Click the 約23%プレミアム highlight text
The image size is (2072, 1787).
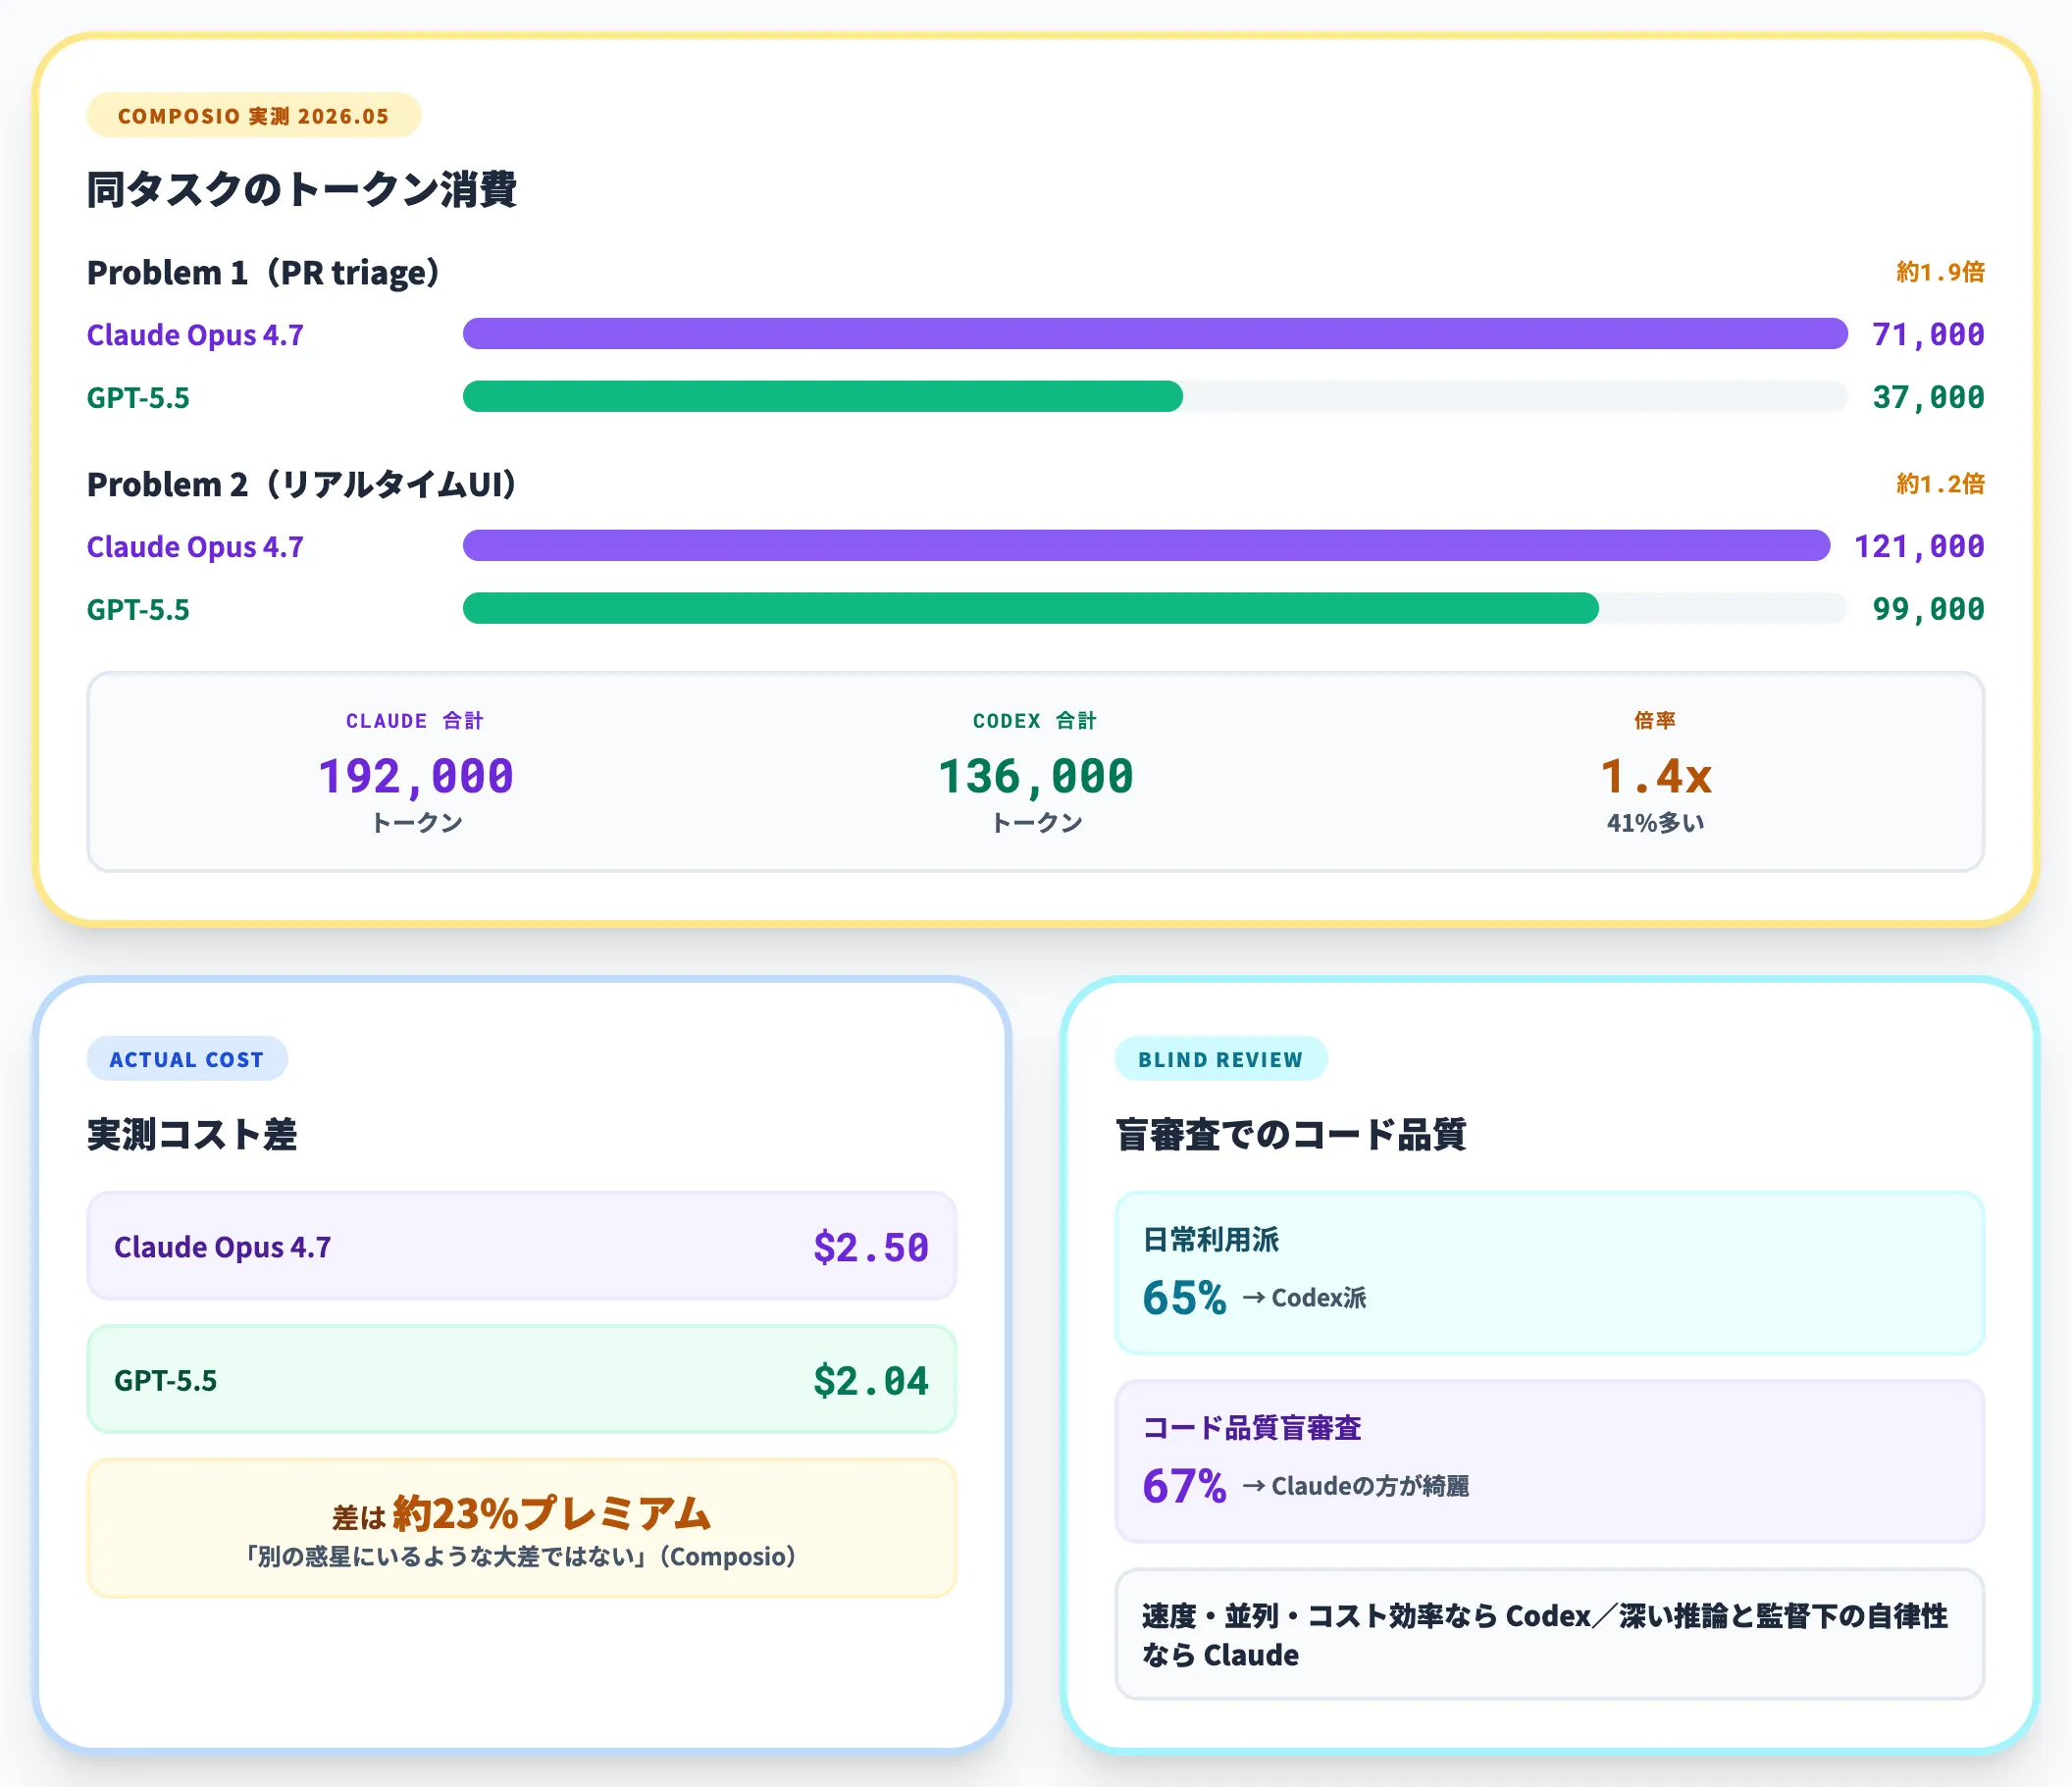click(x=551, y=1513)
